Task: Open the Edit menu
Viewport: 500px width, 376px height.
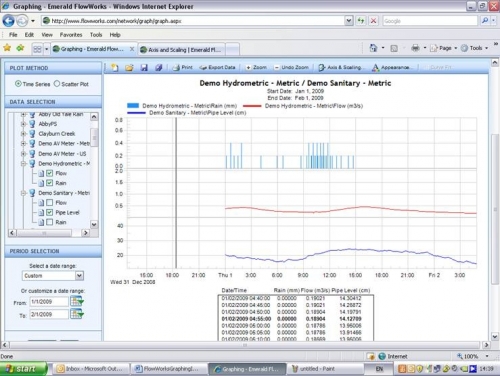Action: click(29, 35)
